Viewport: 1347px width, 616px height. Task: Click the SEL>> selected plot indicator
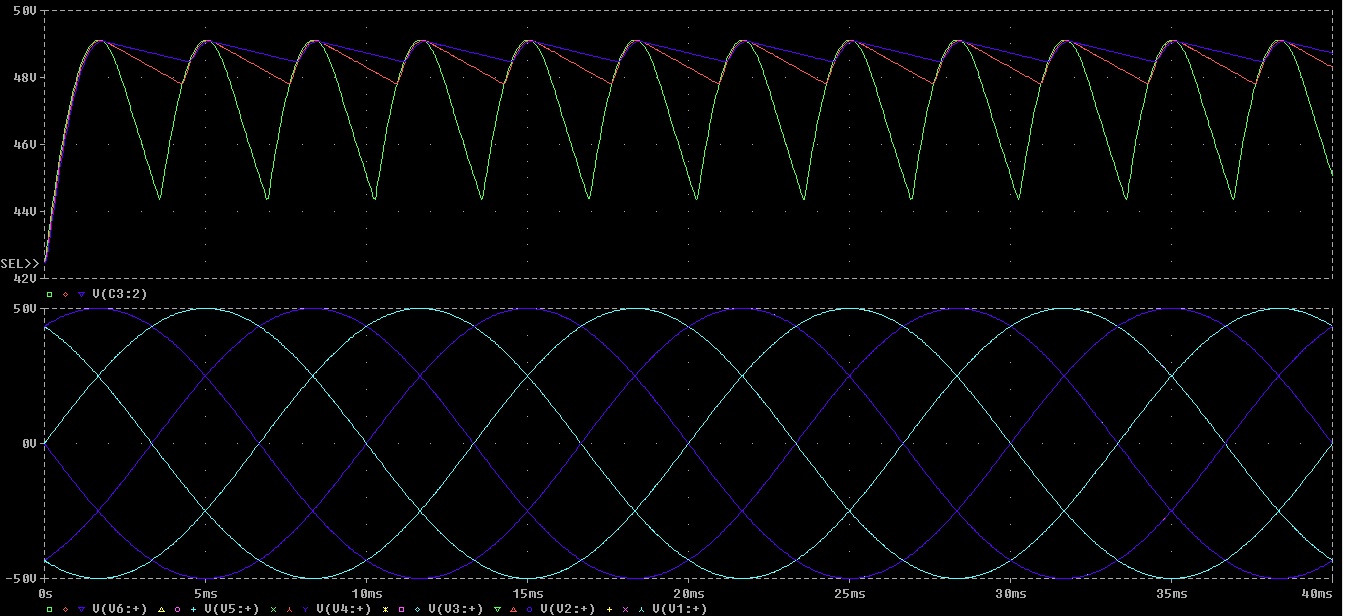coord(19,264)
